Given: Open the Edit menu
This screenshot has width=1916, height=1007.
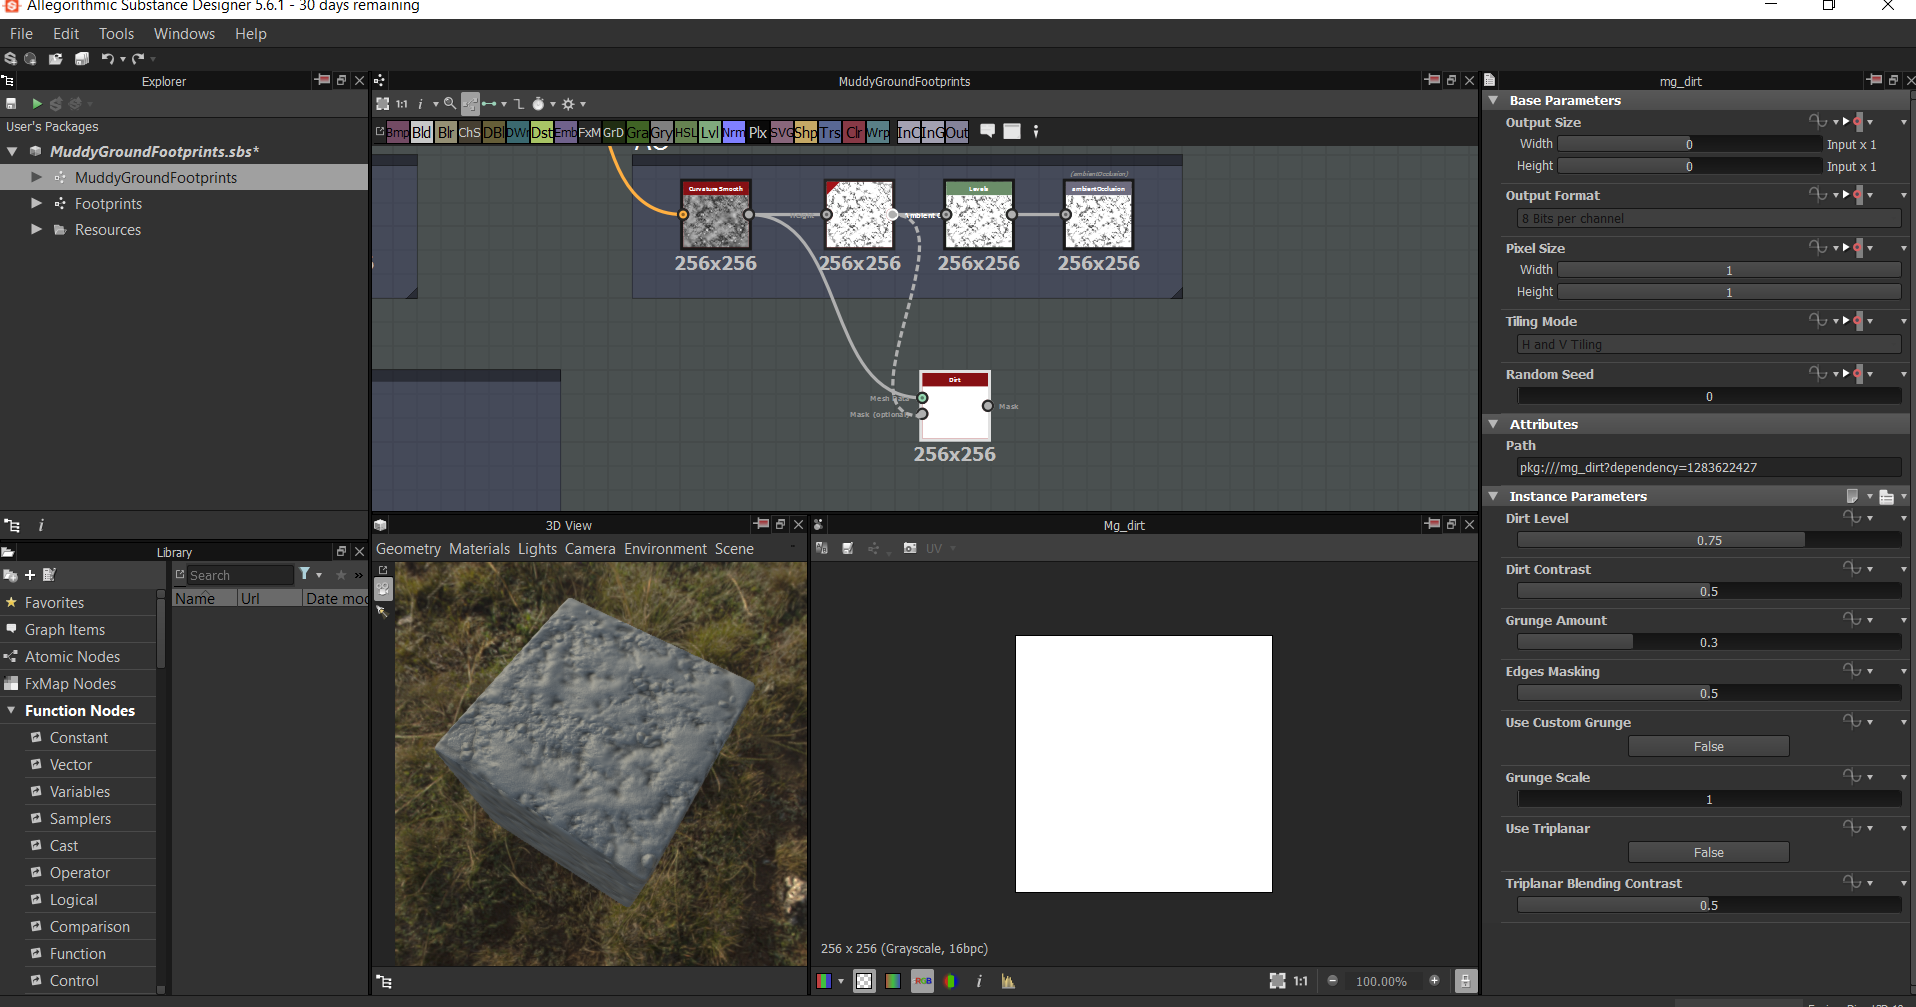Looking at the screenshot, I should (66, 34).
